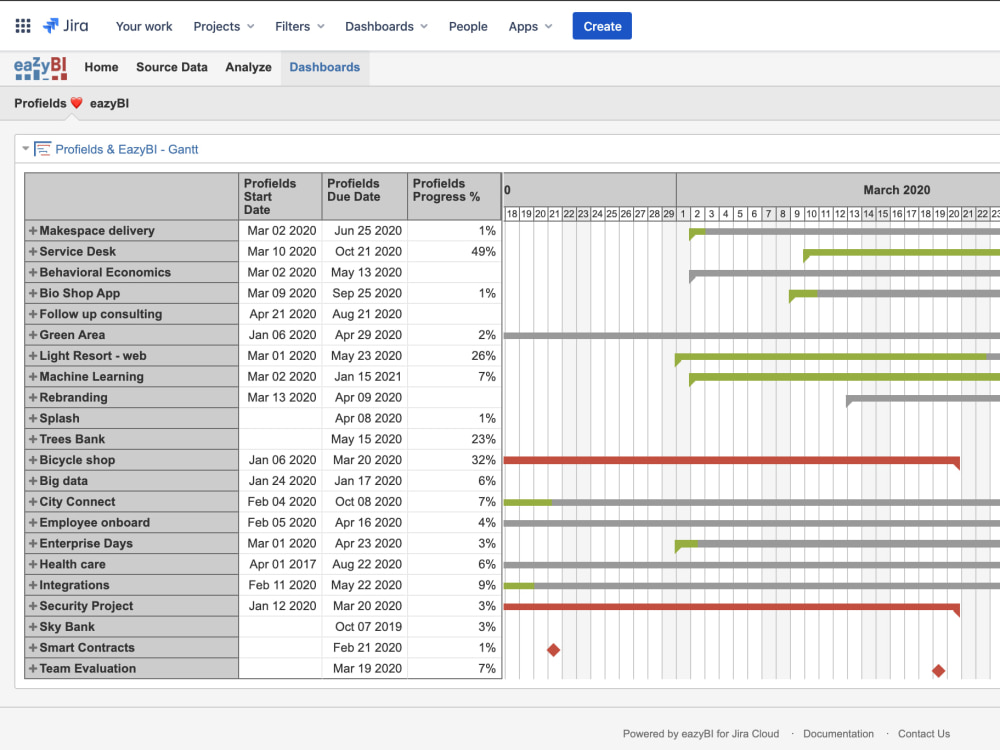The width and height of the screenshot is (1000, 750).
Task: Select the Profields eazyBI dashboard tab
Action: pyautogui.click(x=71, y=103)
